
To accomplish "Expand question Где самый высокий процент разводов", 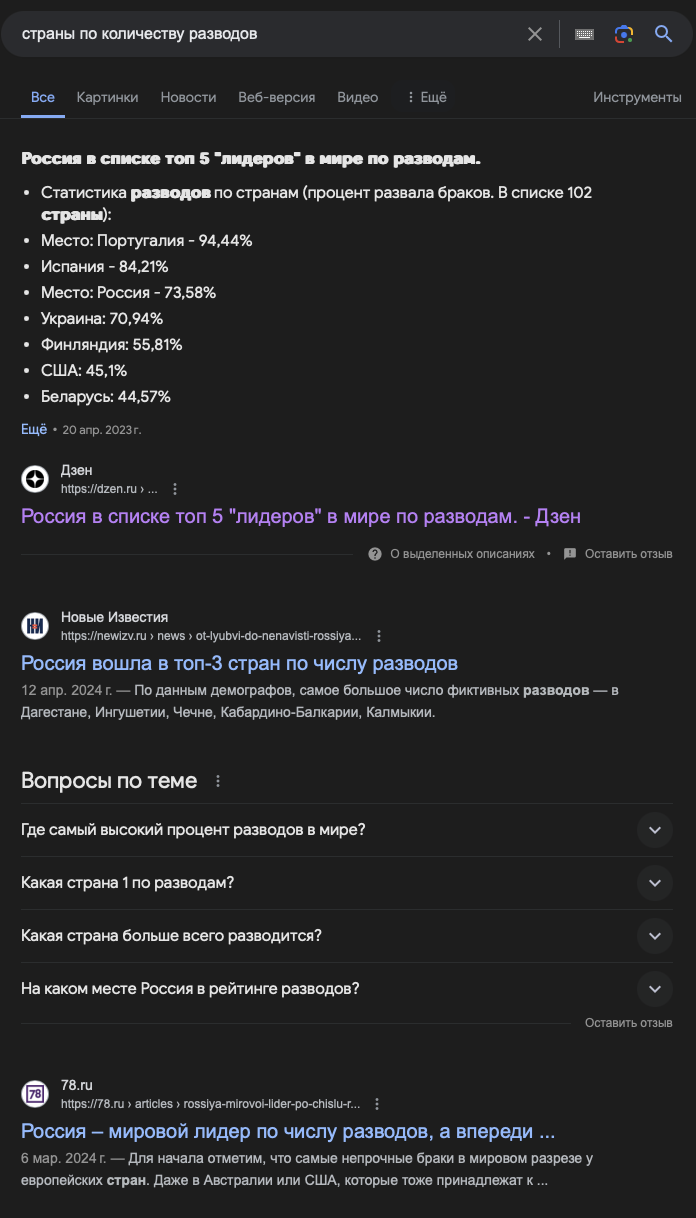I will pos(346,830).
